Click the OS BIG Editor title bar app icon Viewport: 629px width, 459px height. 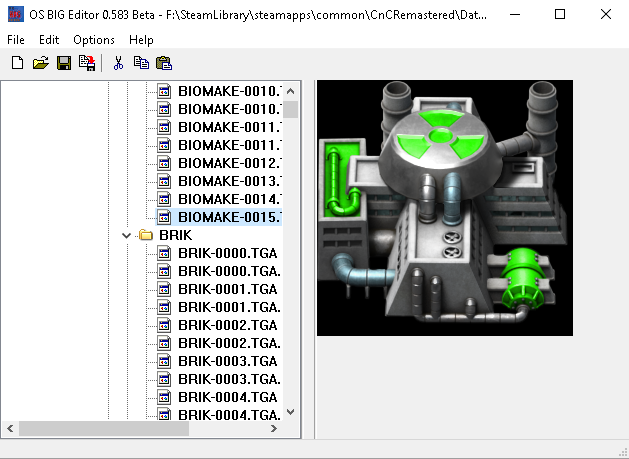[16, 14]
